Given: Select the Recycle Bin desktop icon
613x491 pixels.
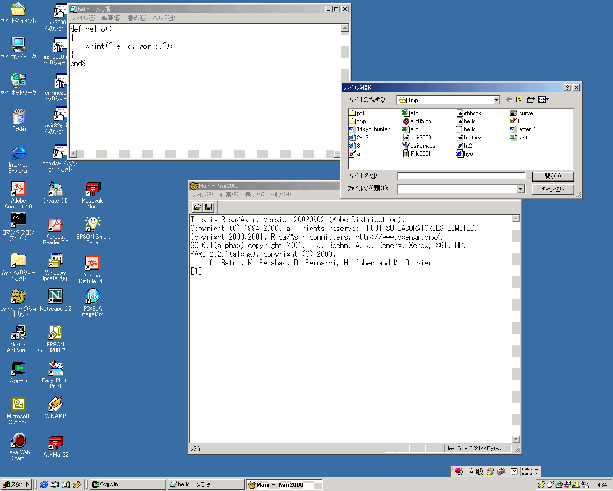Looking at the screenshot, I should coord(19,120).
